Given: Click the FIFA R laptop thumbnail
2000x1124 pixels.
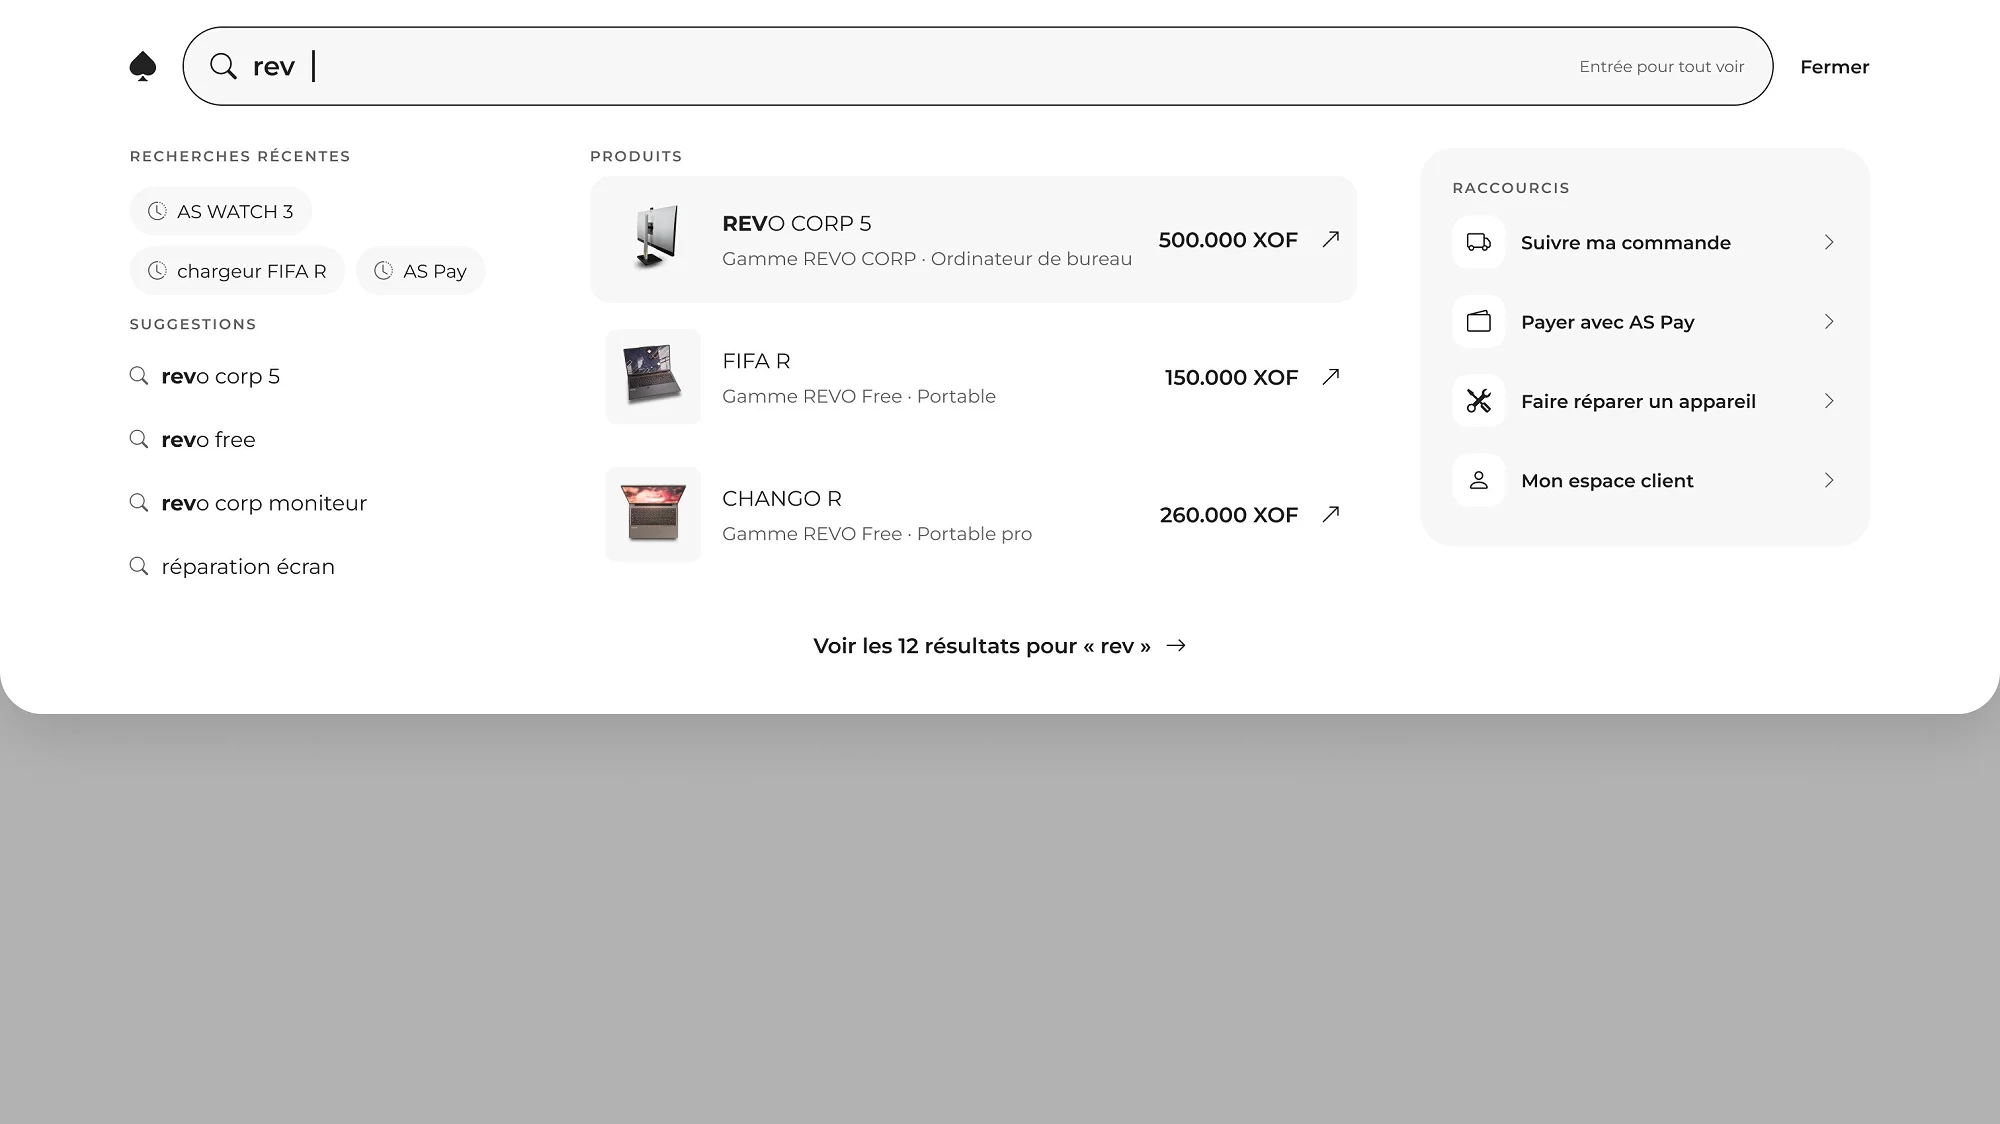Looking at the screenshot, I should click(x=653, y=377).
